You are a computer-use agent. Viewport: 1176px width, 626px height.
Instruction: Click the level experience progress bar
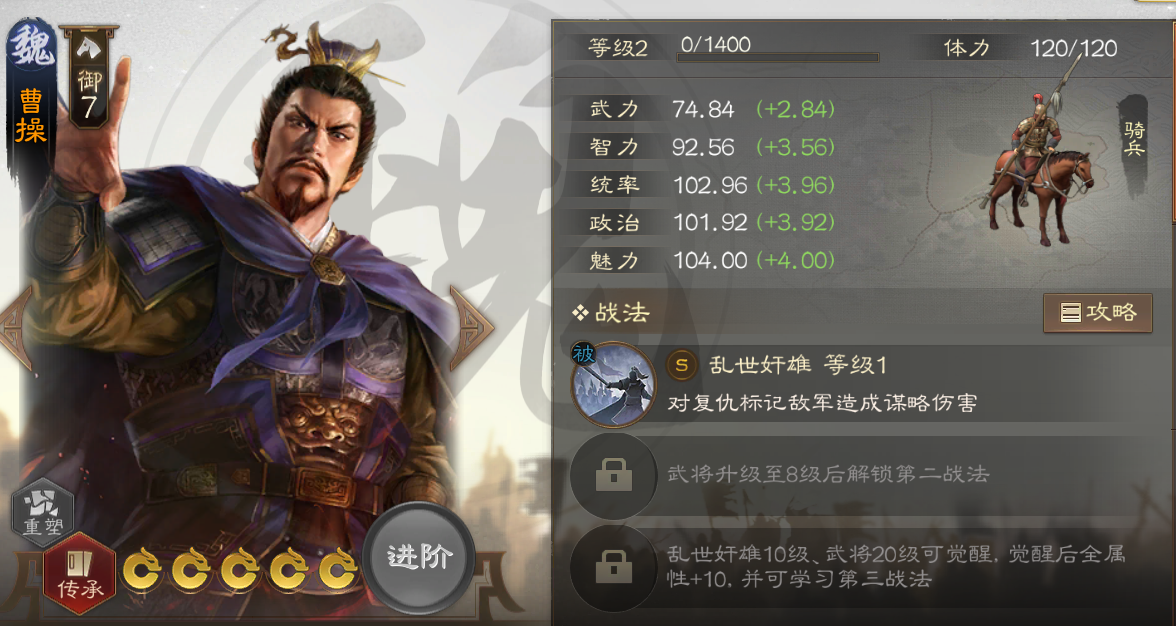pyautogui.click(x=778, y=57)
